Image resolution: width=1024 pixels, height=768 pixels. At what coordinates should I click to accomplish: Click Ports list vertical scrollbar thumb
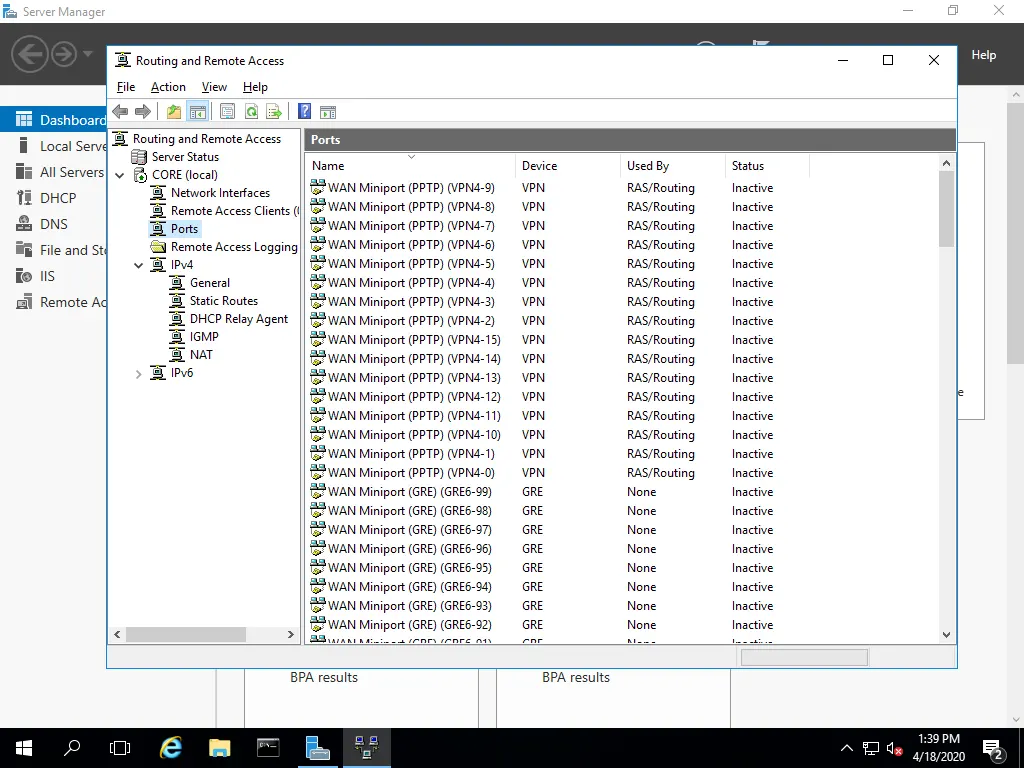click(x=946, y=209)
